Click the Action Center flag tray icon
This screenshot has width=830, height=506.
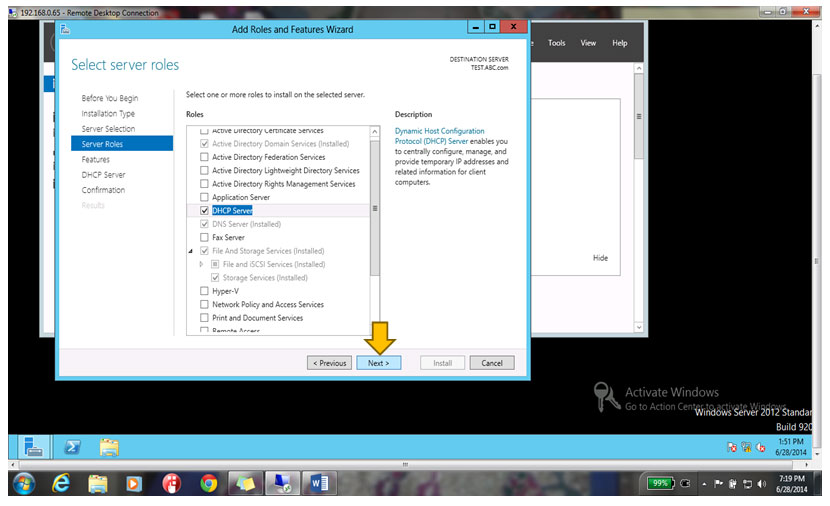[x=718, y=484]
